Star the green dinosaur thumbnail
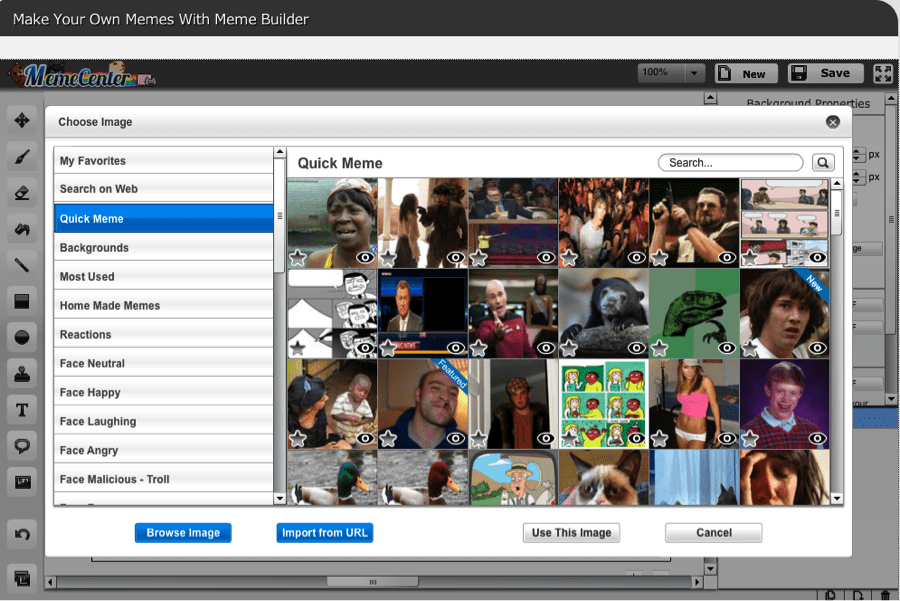The width and height of the screenshot is (900, 601). (660, 348)
